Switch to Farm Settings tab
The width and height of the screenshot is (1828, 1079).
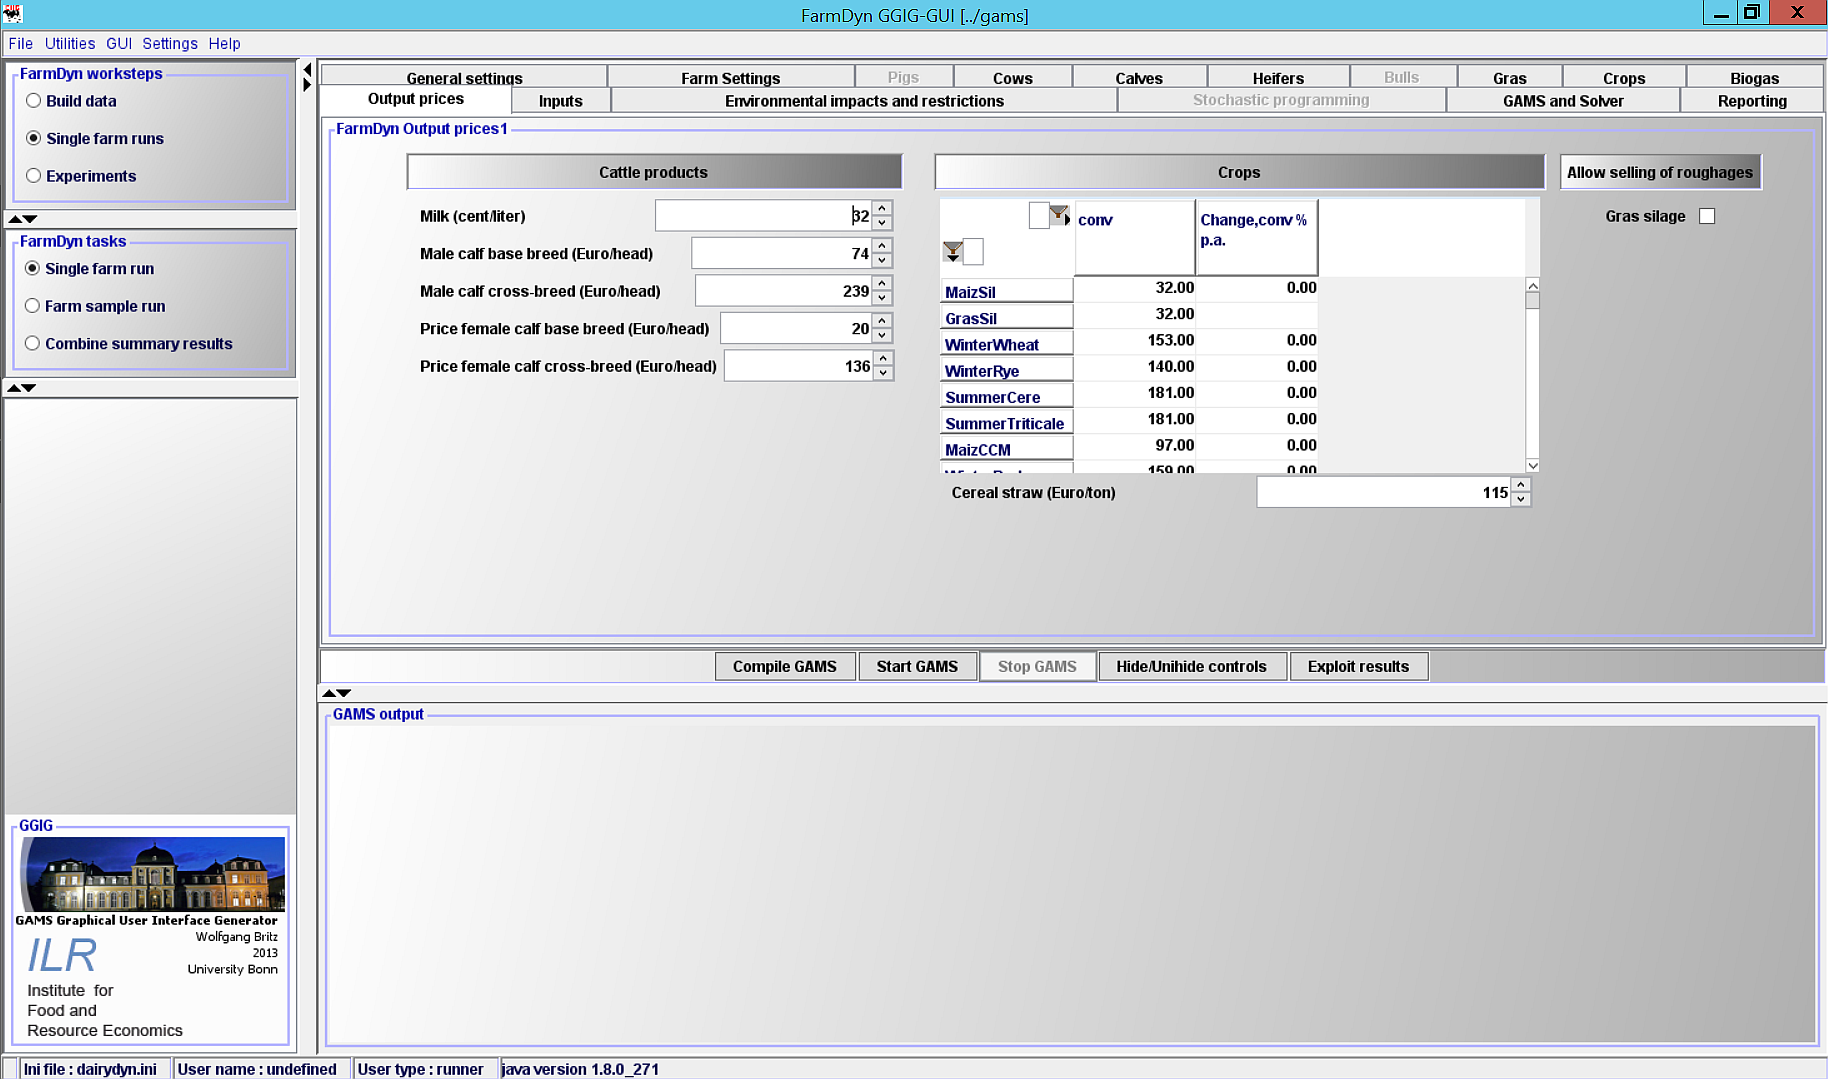point(731,77)
